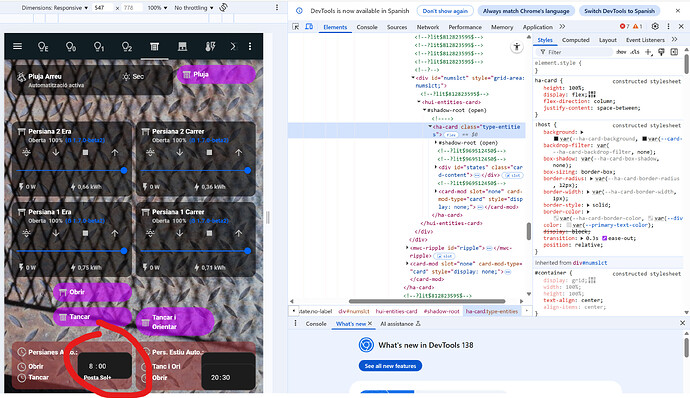Open the Home Assistant hamburger menu
The width and height of the screenshot is (690, 398).
point(18,46)
